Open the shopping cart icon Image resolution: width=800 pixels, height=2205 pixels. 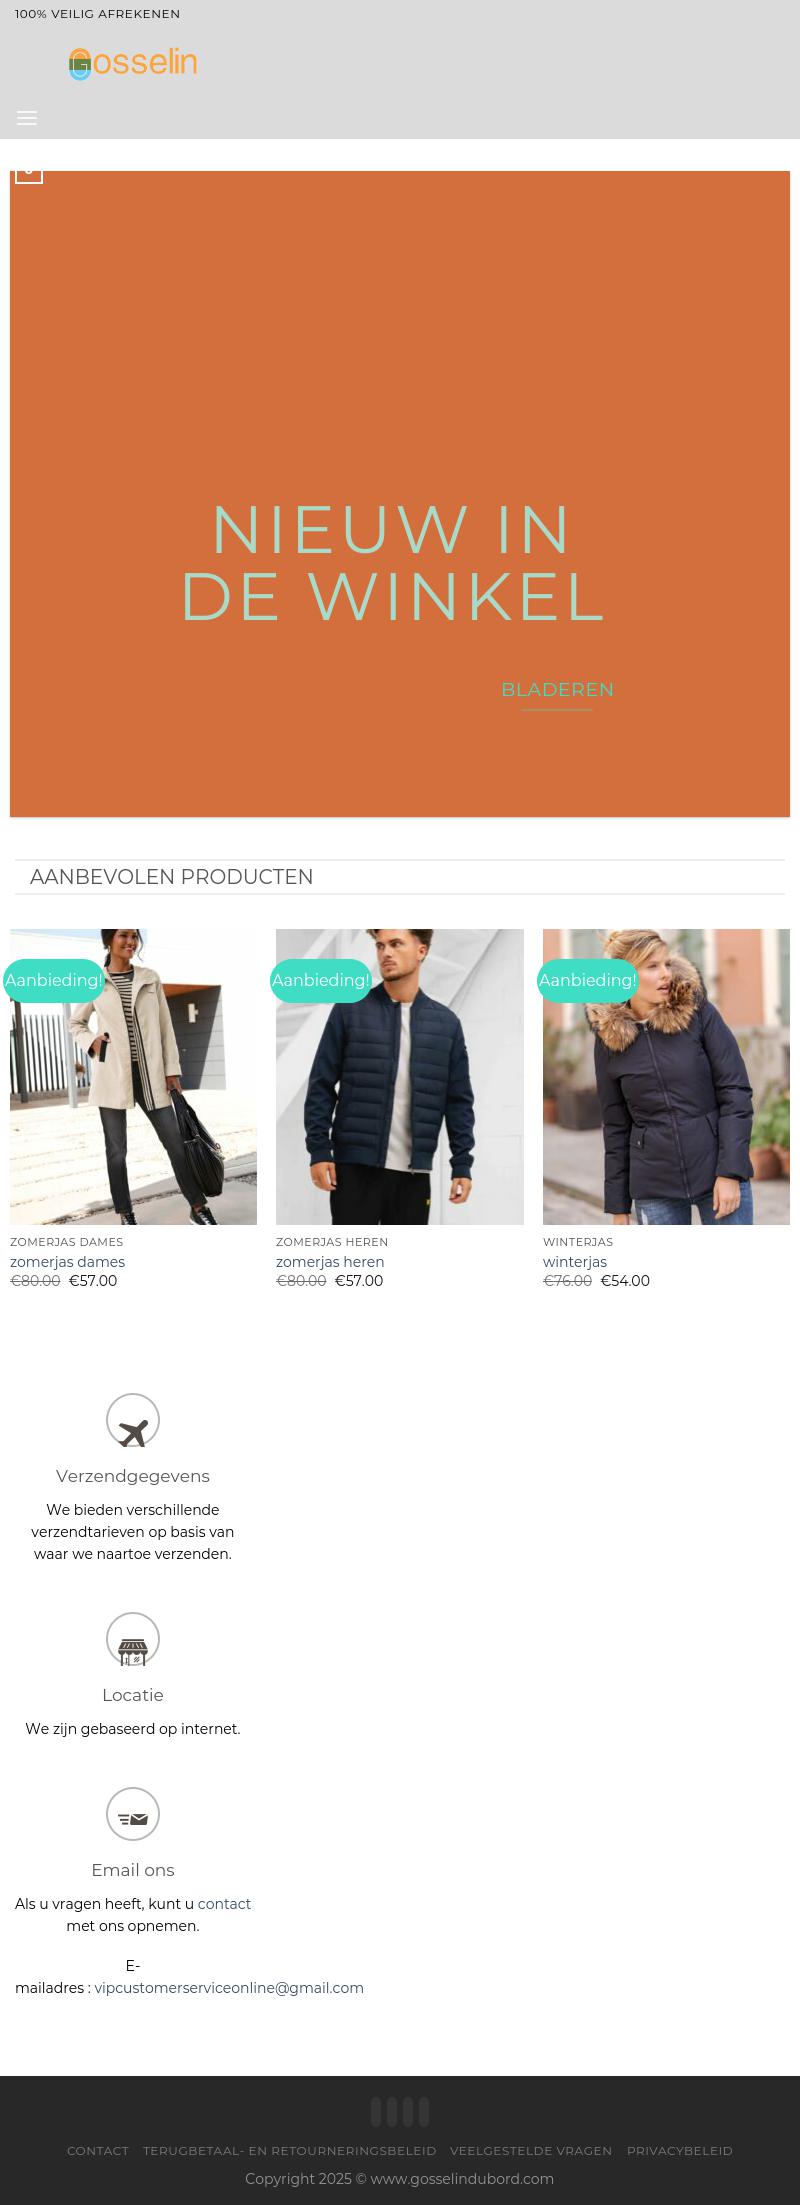[x=29, y=174]
